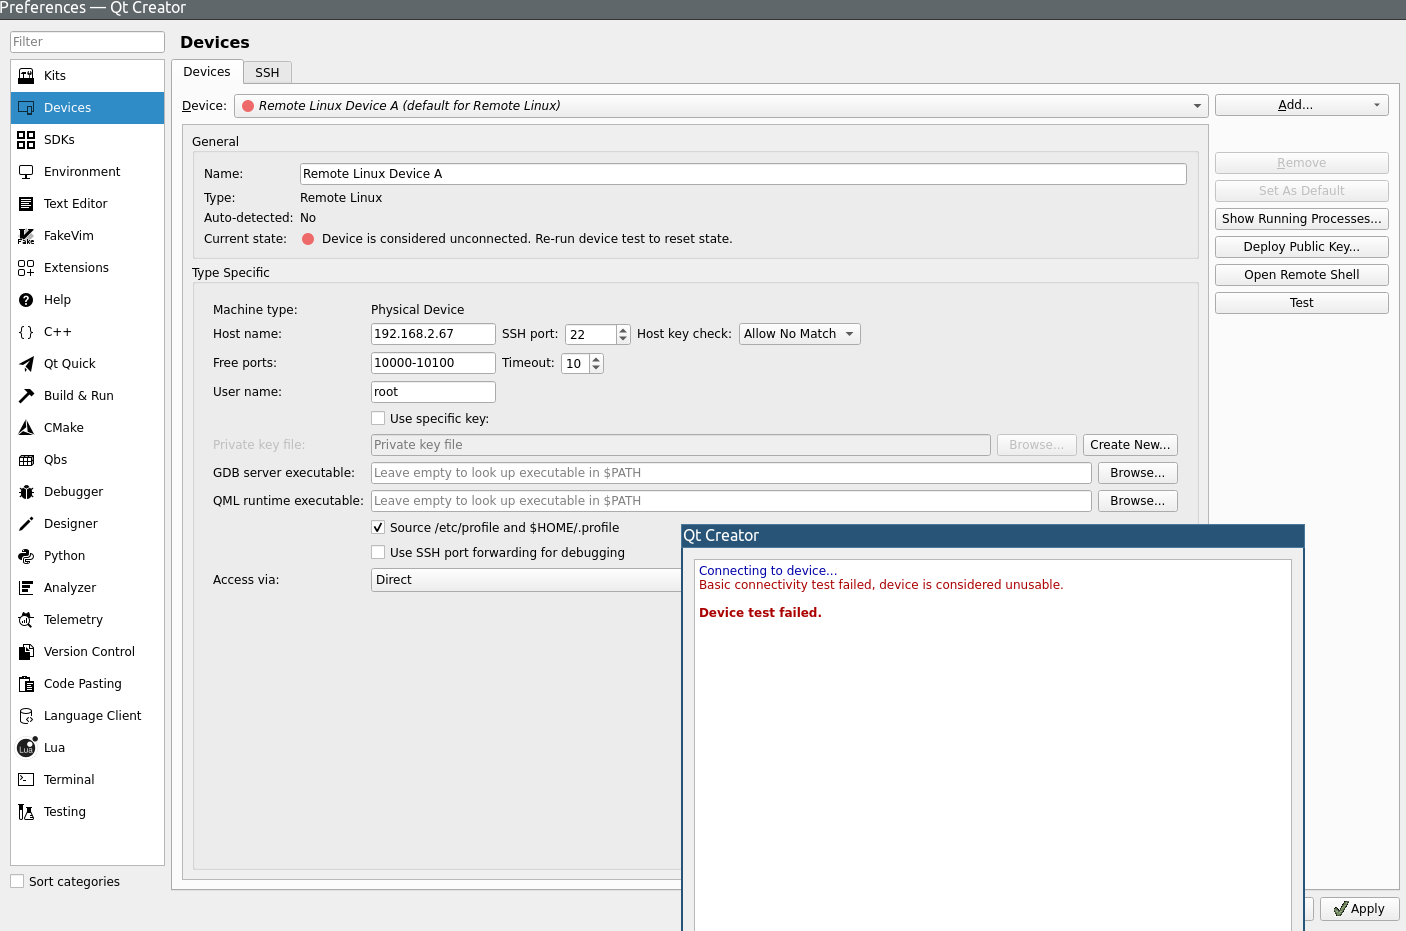
Task: Enable SSH port forwarding for debugging
Action: coord(378,552)
